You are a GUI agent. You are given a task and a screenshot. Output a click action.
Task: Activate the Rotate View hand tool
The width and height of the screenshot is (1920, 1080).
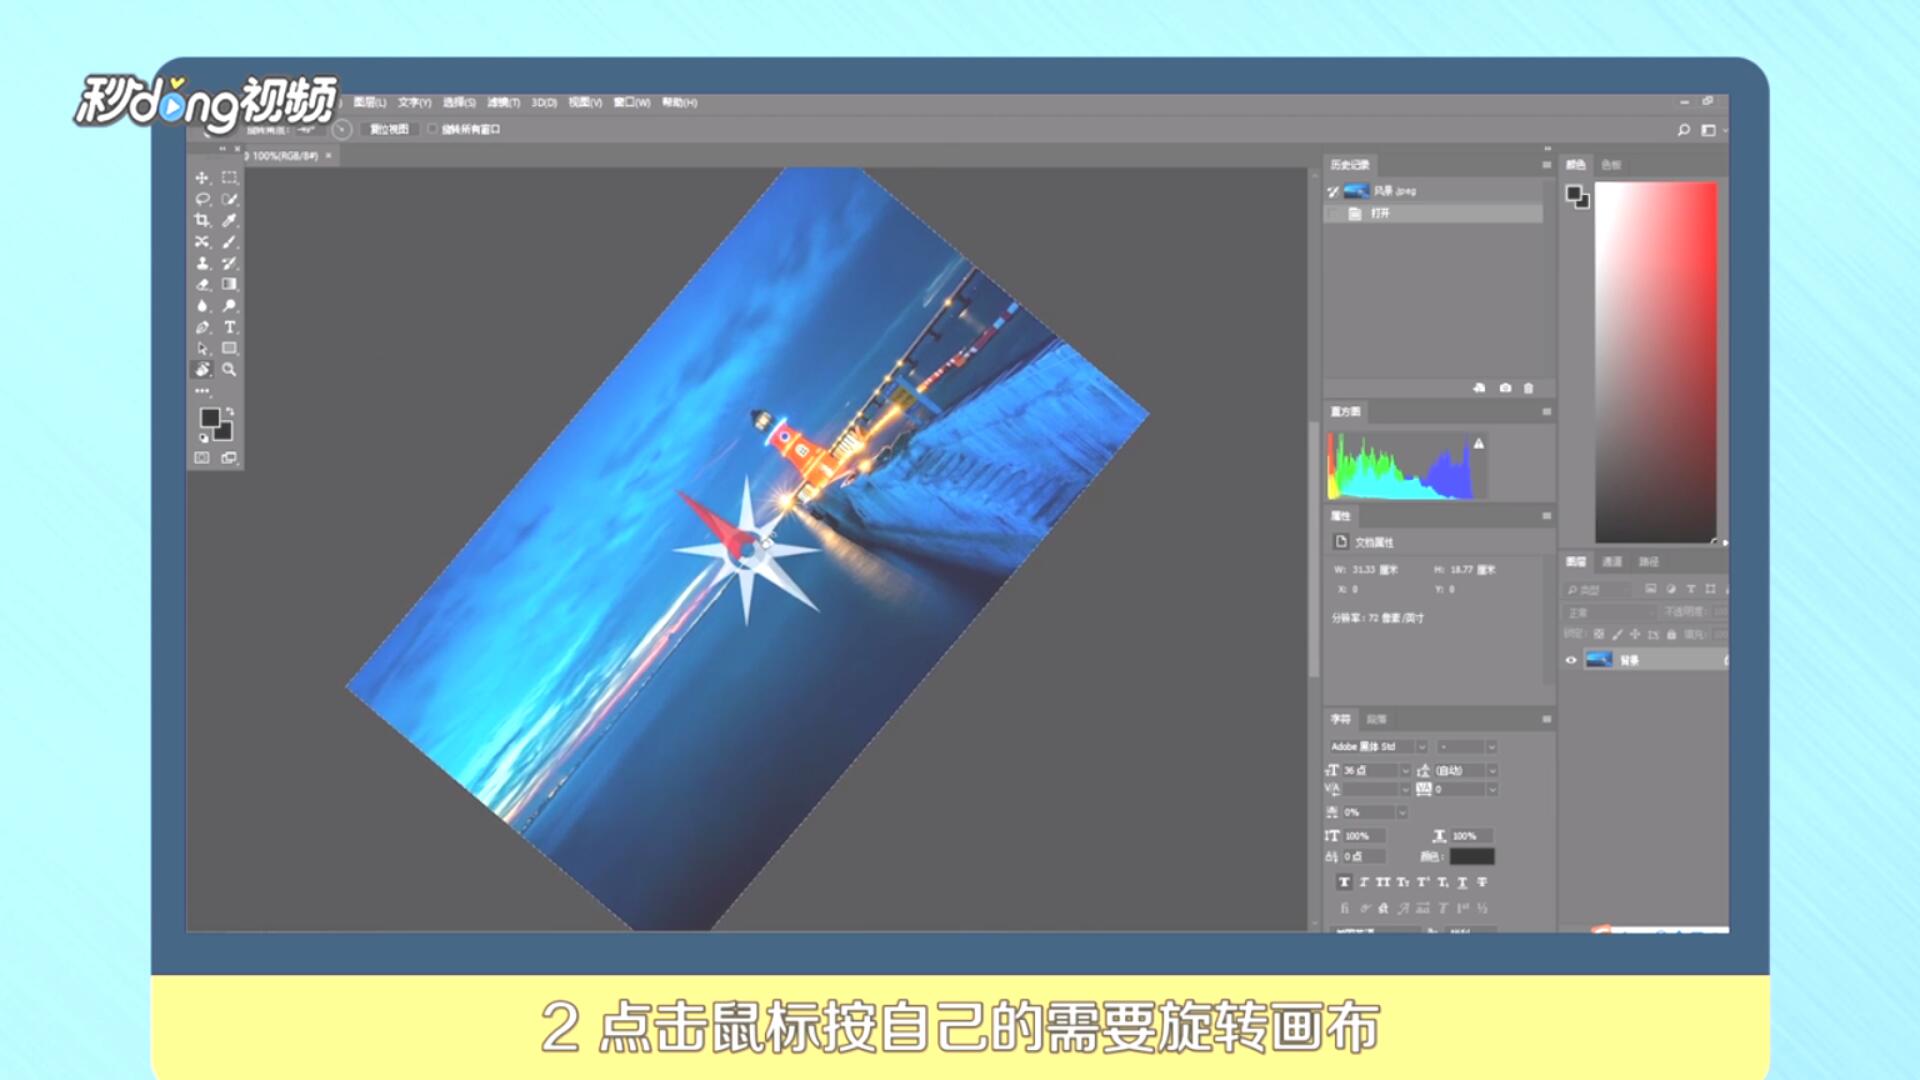(203, 369)
